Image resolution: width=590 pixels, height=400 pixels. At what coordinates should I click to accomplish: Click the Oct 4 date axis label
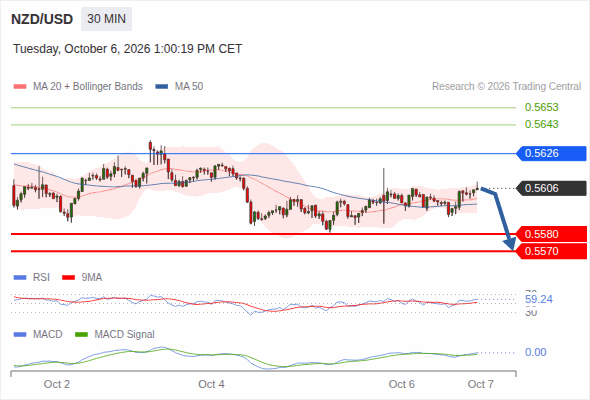tap(211, 384)
